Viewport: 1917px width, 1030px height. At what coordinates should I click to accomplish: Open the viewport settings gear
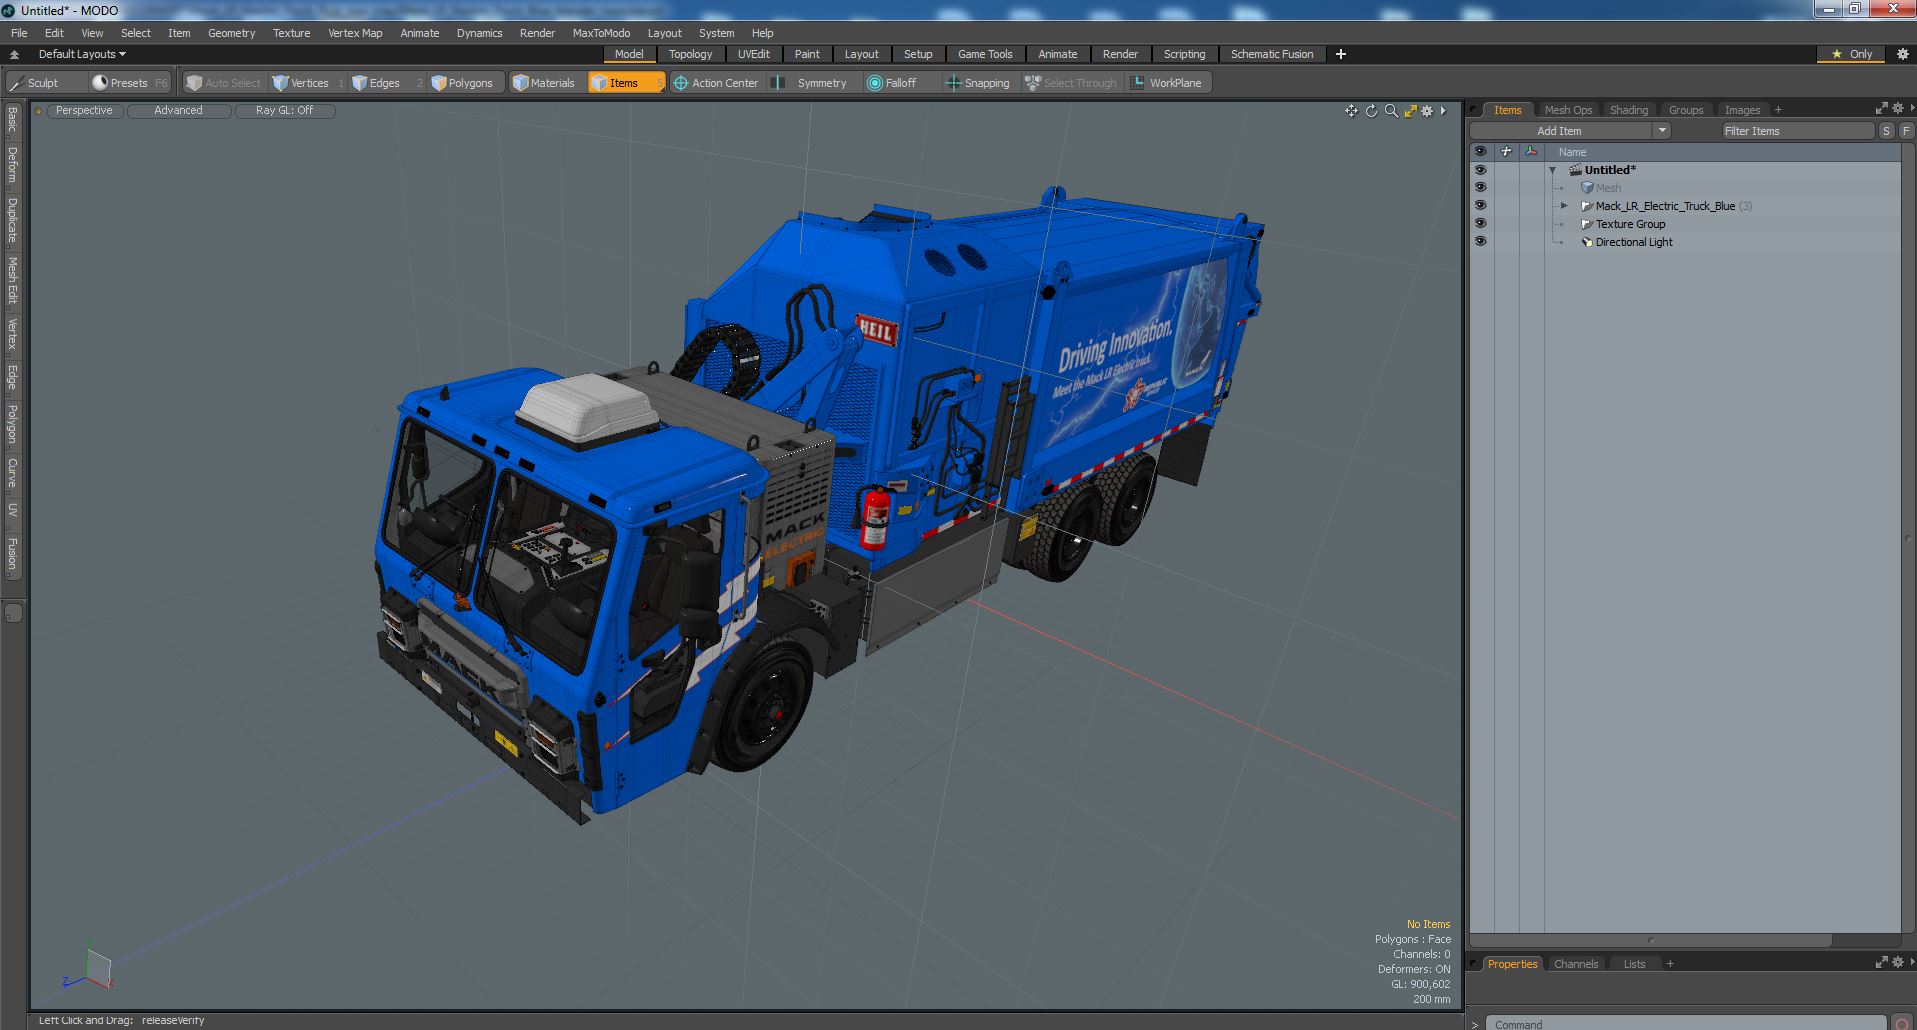click(1427, 111)
